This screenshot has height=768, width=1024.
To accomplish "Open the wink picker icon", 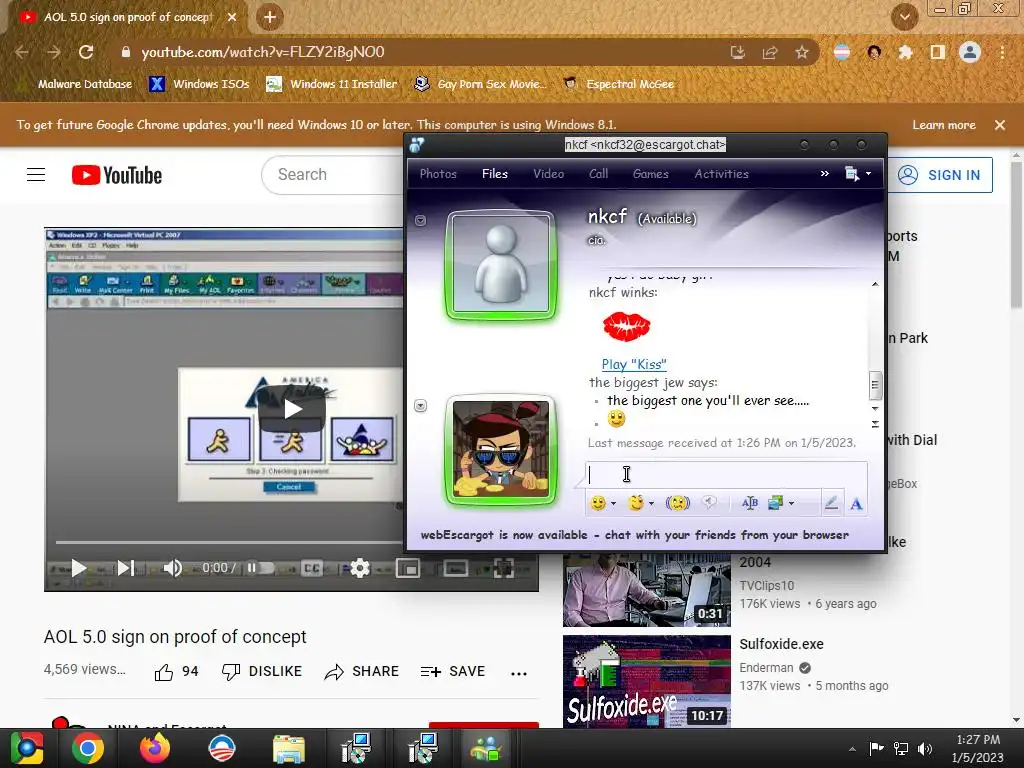I will click(635, 503).
